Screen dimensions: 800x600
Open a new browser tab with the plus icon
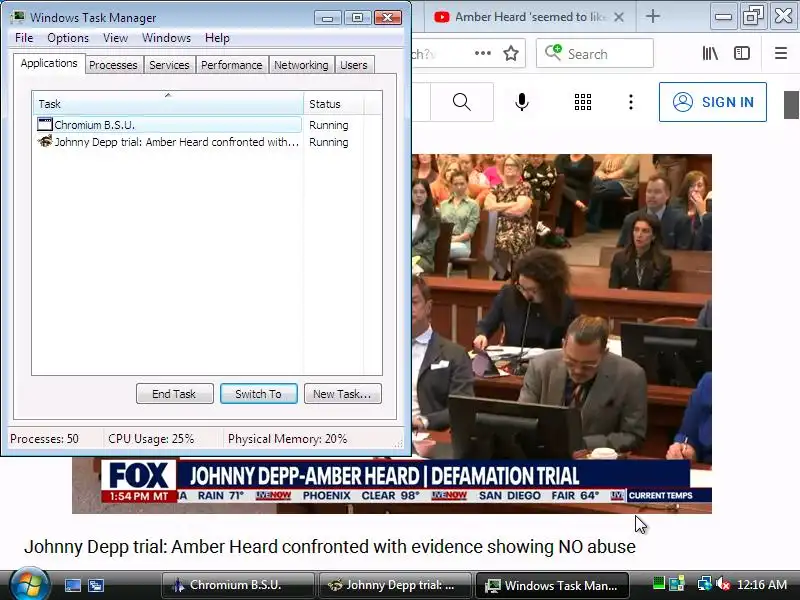click(653, 16)
